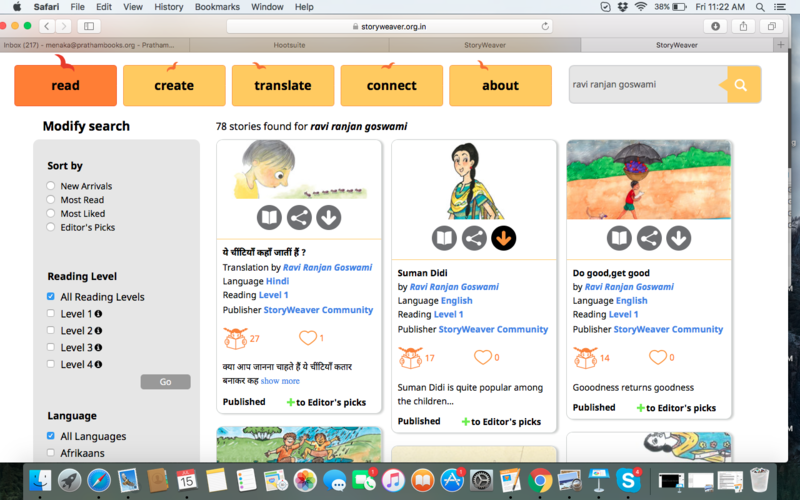Open the about section
This screenshot has width=800, height=500.
point(501,85)
